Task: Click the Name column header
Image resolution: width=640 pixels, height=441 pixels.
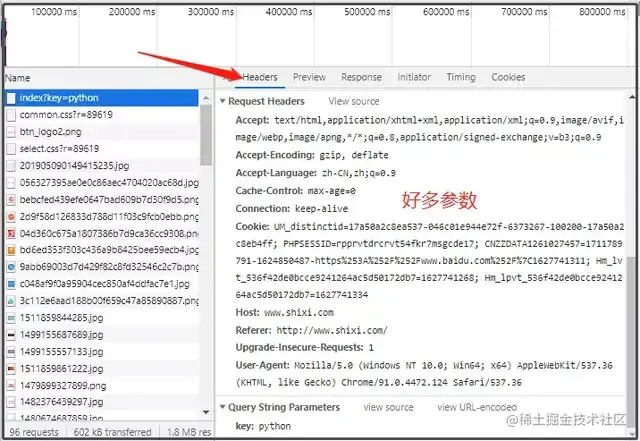Action: point(18,78)
